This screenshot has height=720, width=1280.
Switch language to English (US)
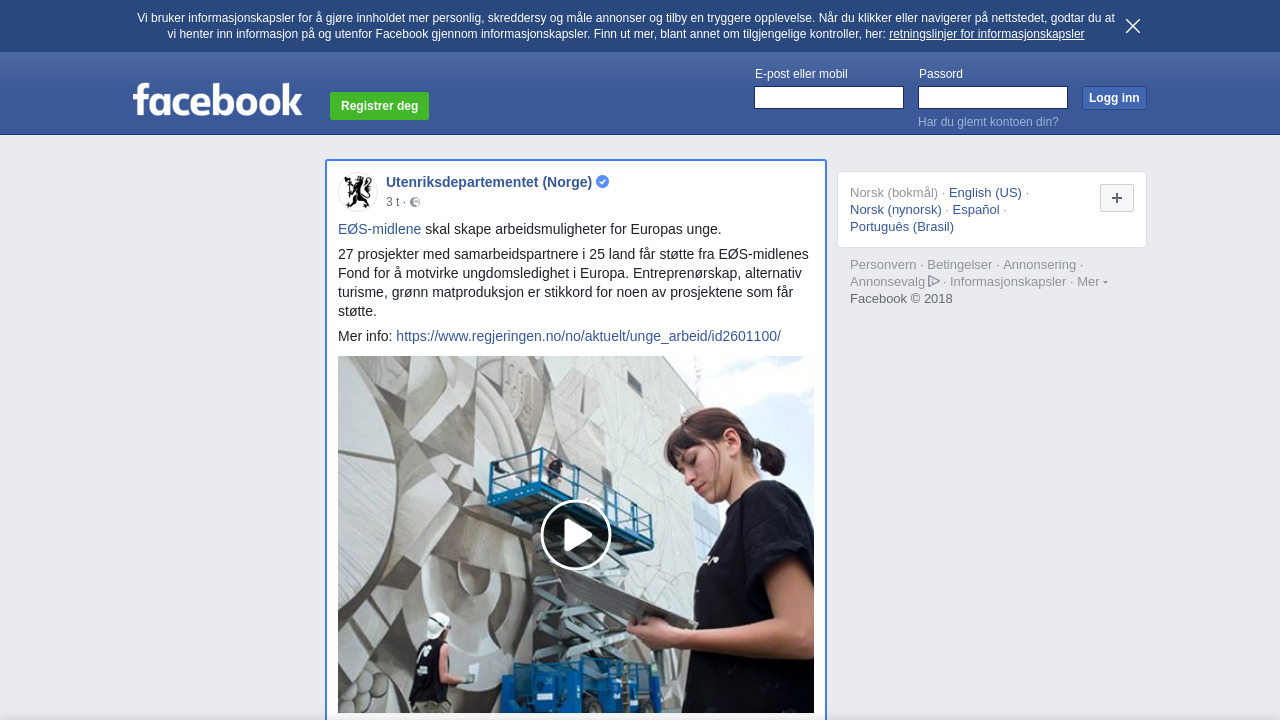coord(985,193)
